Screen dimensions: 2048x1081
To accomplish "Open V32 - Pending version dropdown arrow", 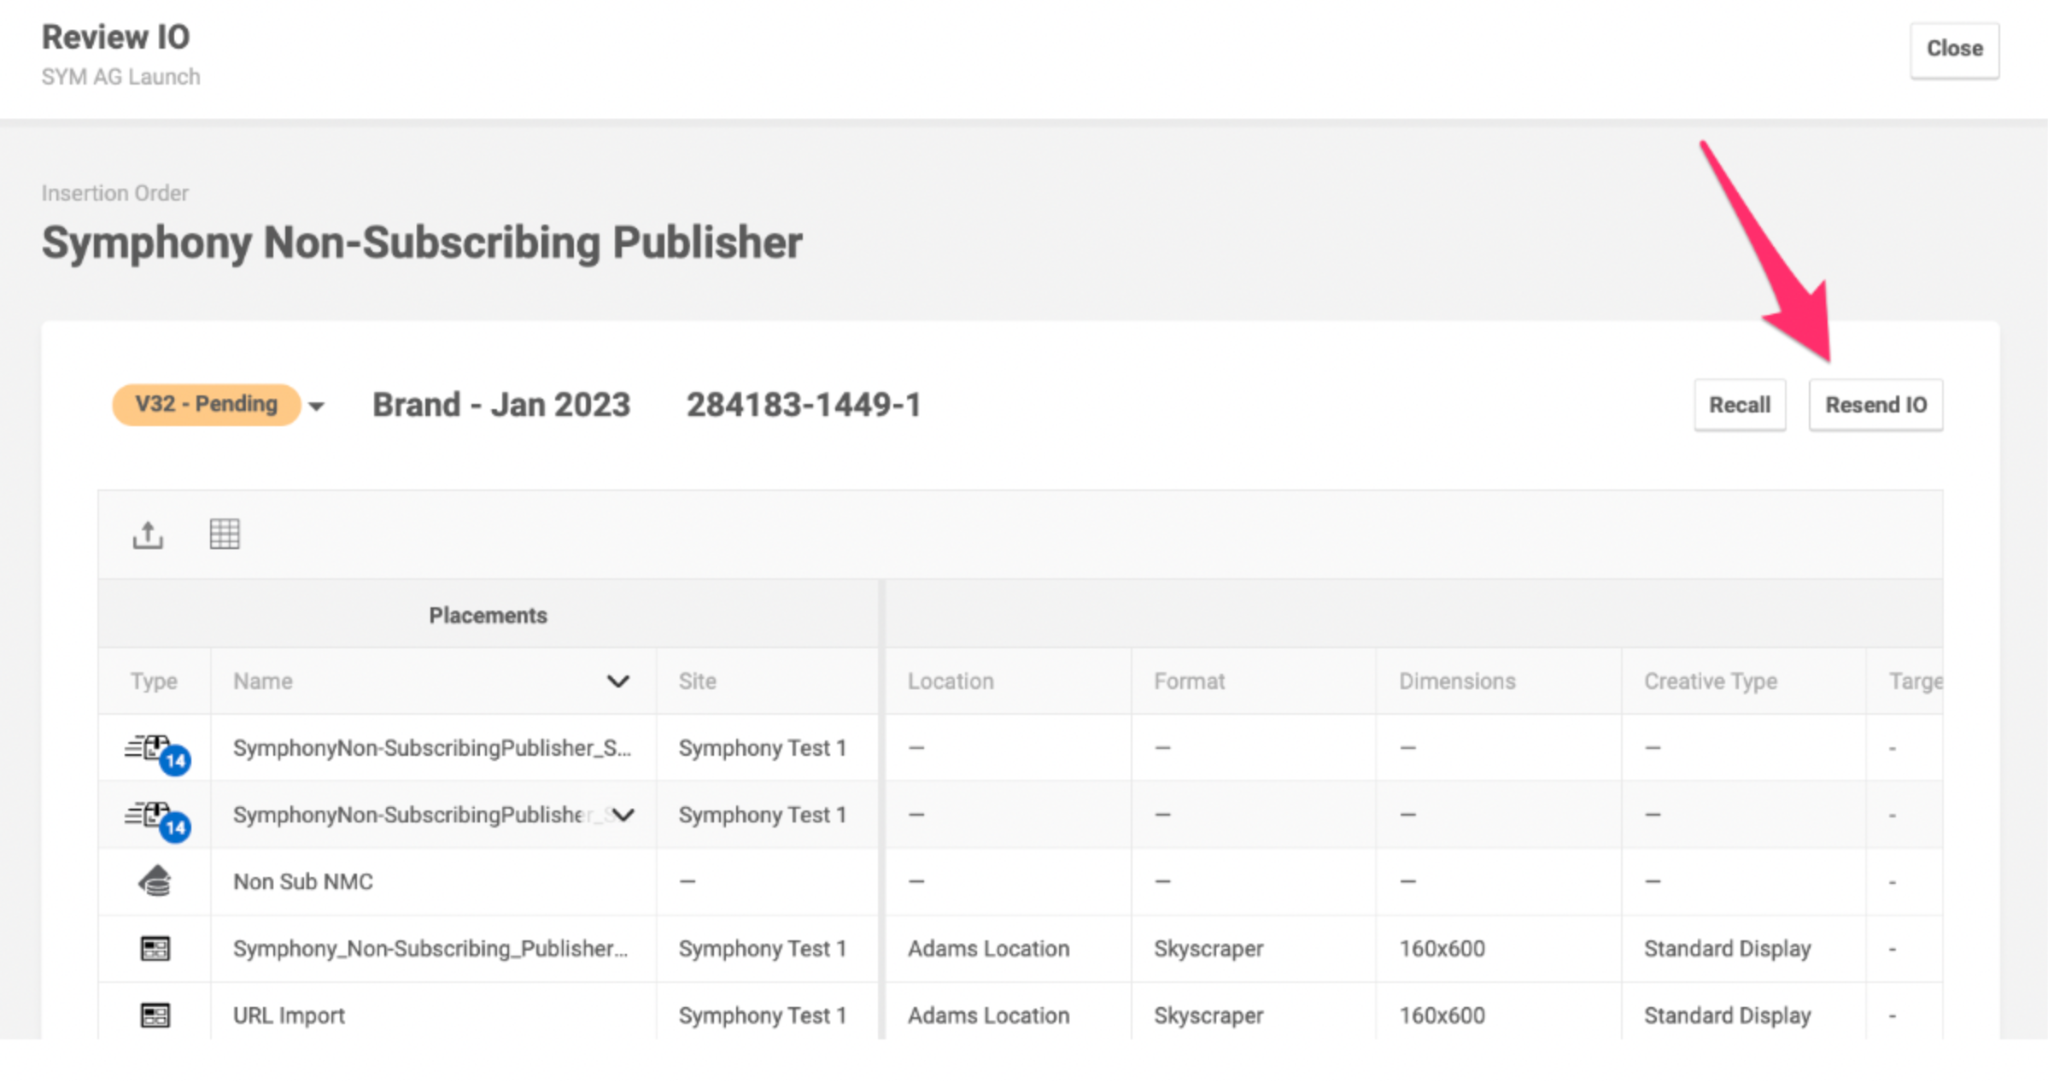I will point(316,406).
